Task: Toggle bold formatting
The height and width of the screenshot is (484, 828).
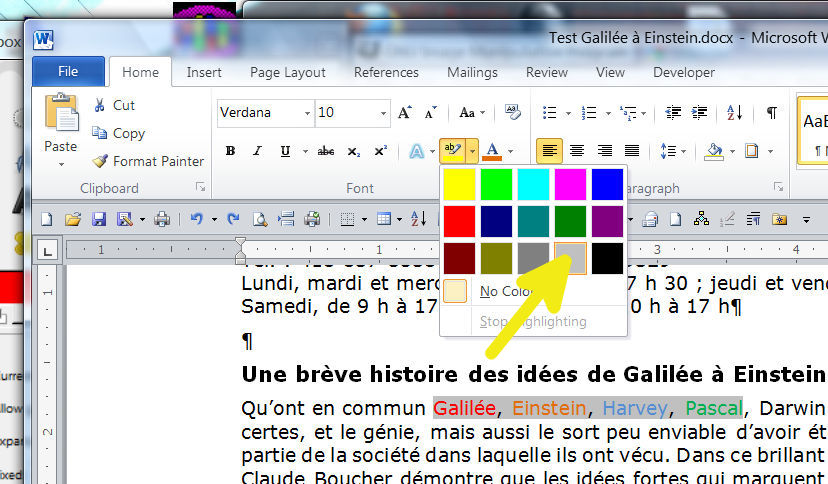Action: [230, 151]
